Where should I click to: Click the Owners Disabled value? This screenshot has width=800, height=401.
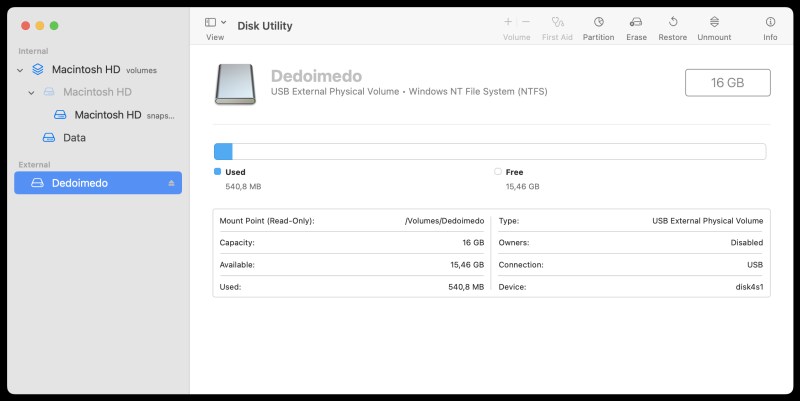tap(747, 242)
